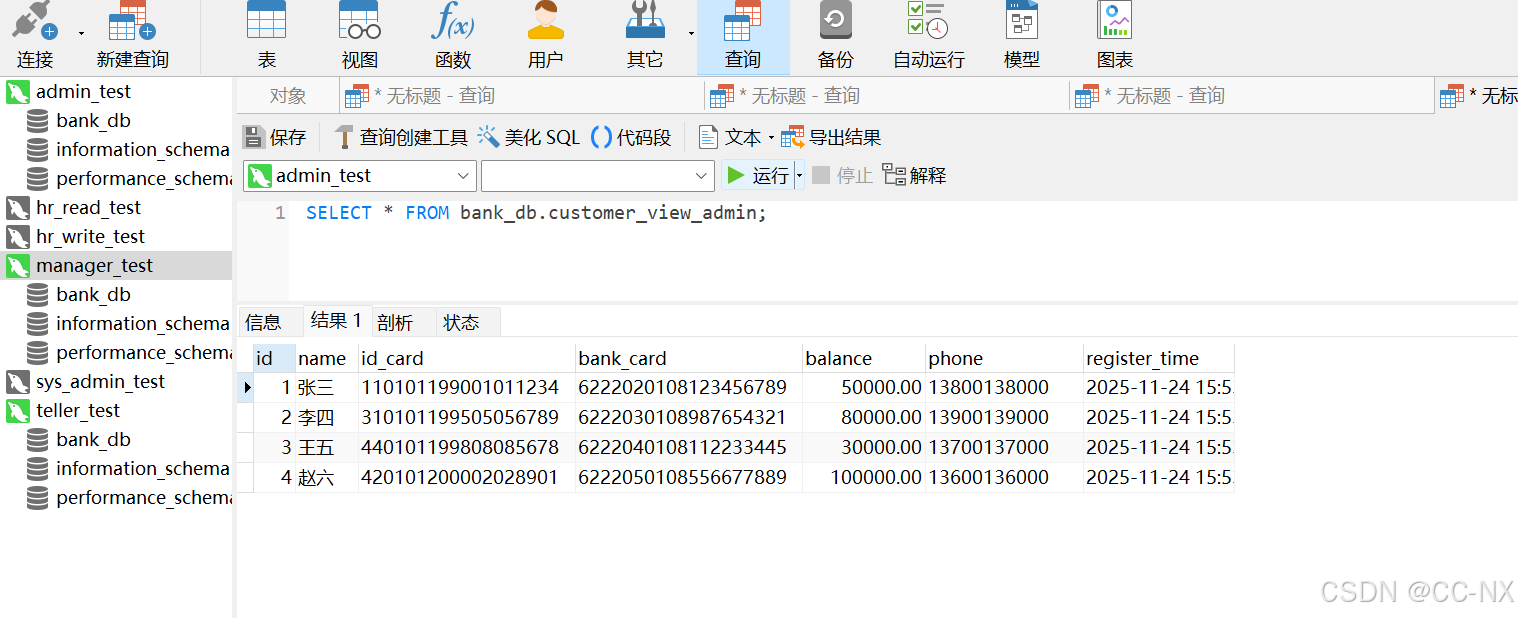Click the Save (保存) floppy icon
The width and height of the screenshot is (1518, 618).
pos(253,137)
